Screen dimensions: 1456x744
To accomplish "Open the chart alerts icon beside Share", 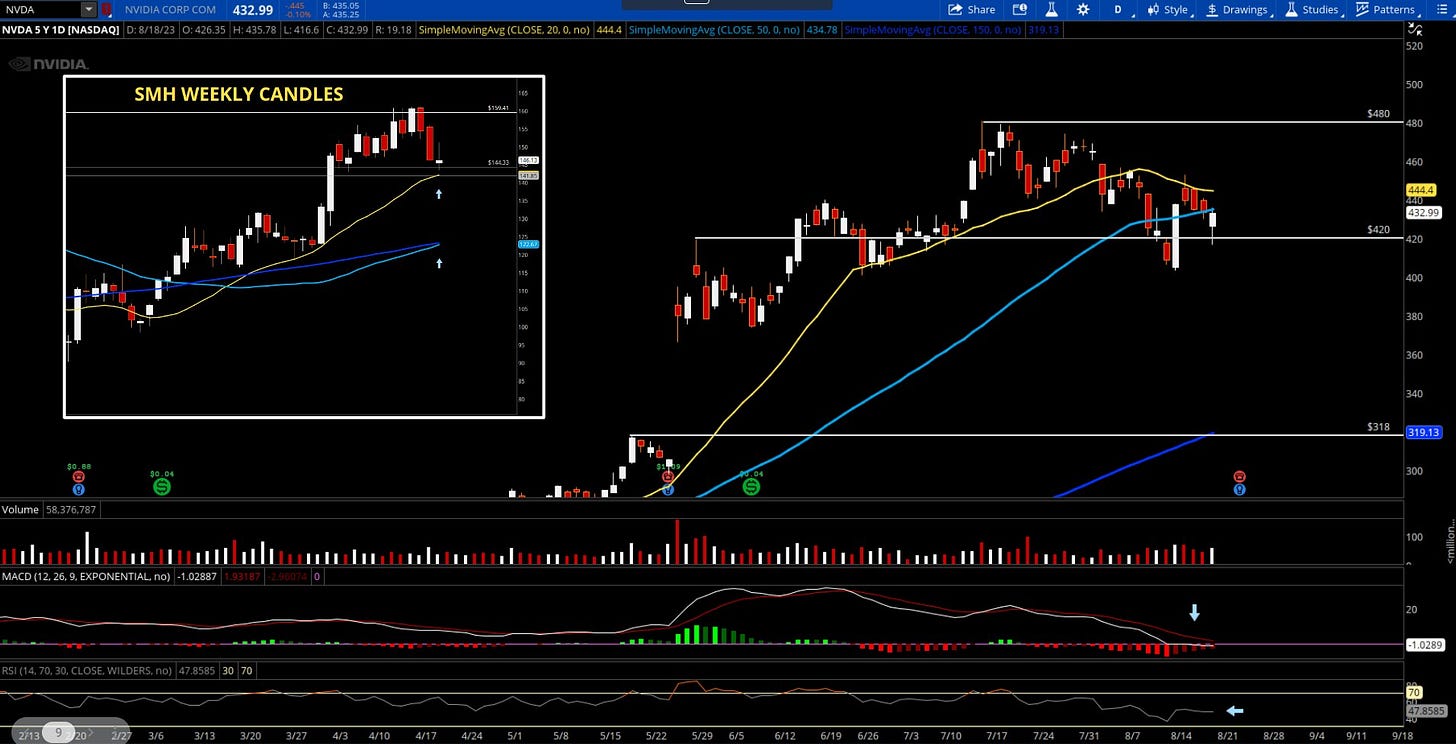I will 1020,10.
